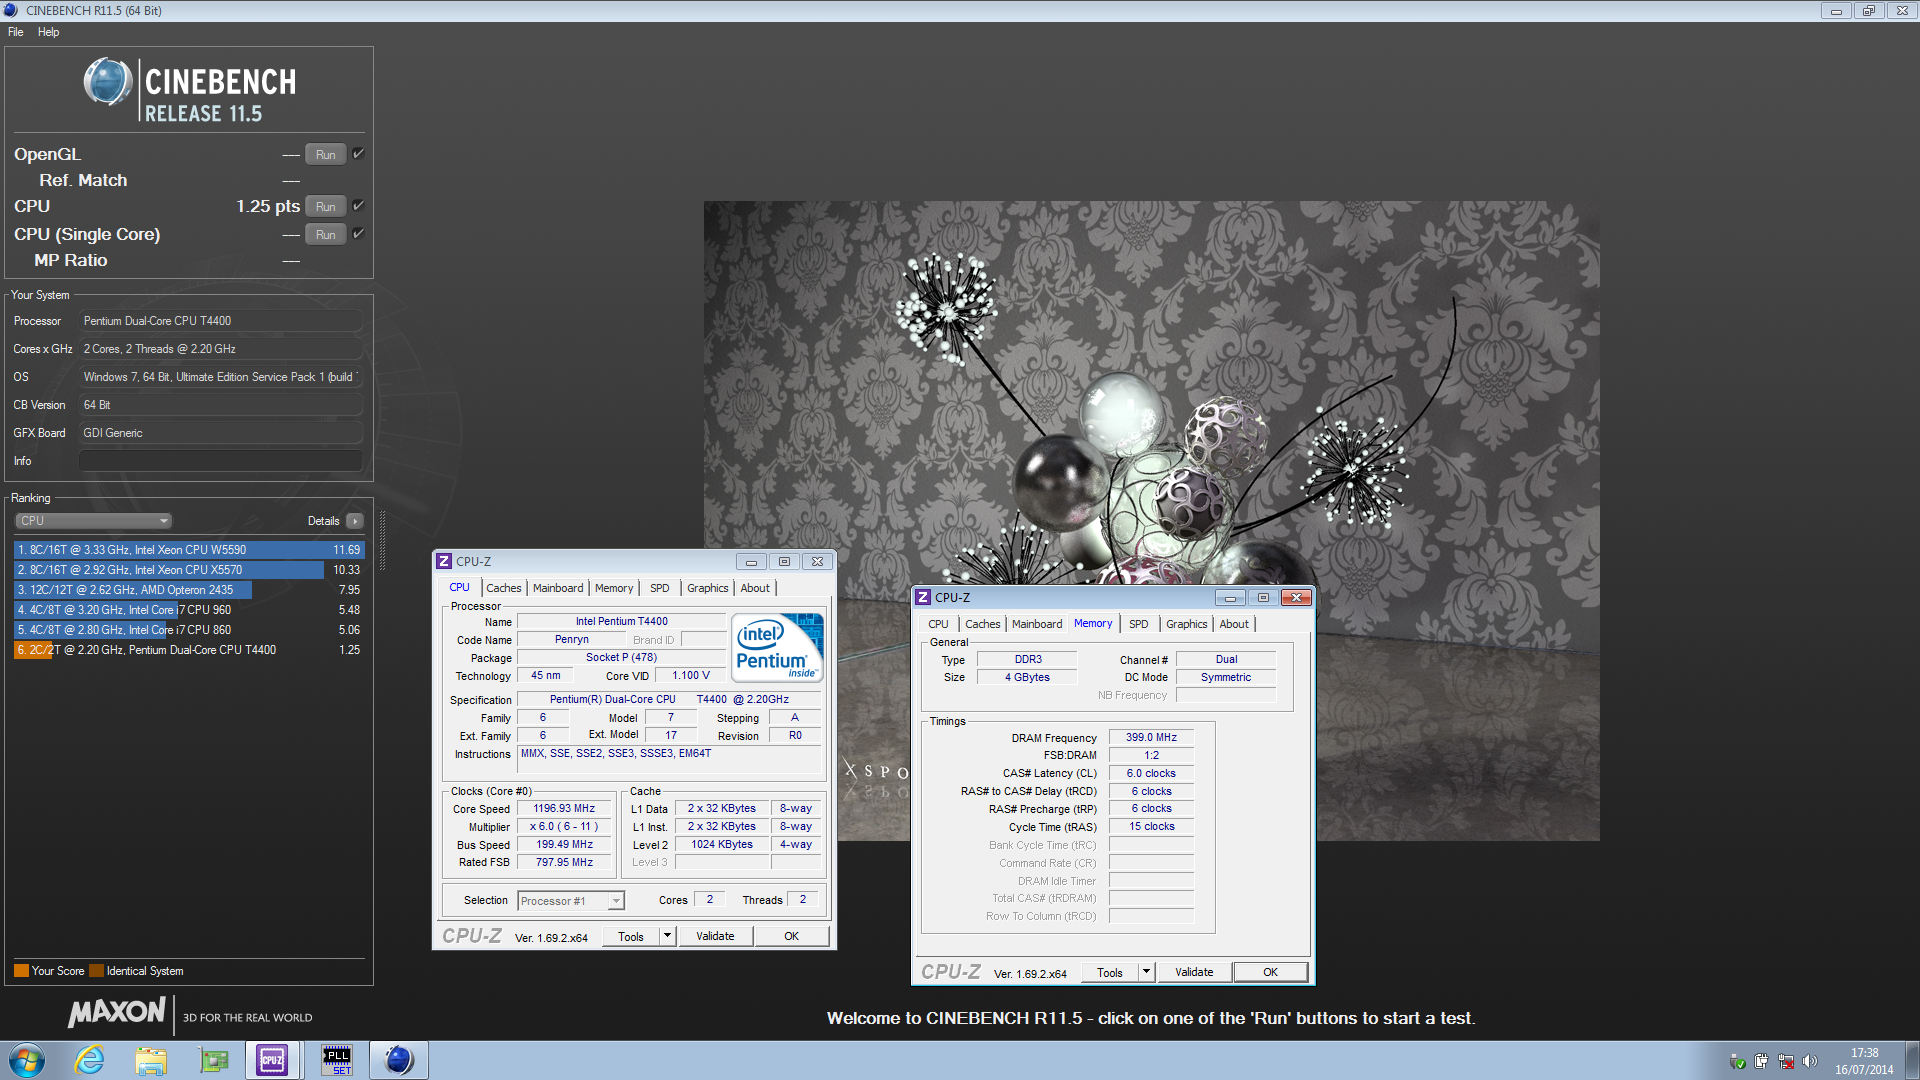Click the taskbar clock showing 17:38

click(1864, 1061)
